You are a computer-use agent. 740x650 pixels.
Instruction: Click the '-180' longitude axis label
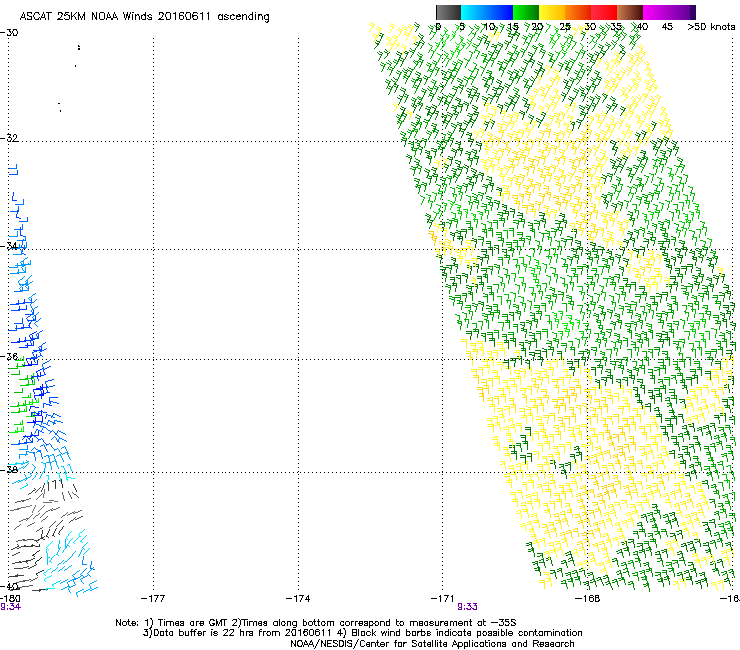[x=10, y=599]
